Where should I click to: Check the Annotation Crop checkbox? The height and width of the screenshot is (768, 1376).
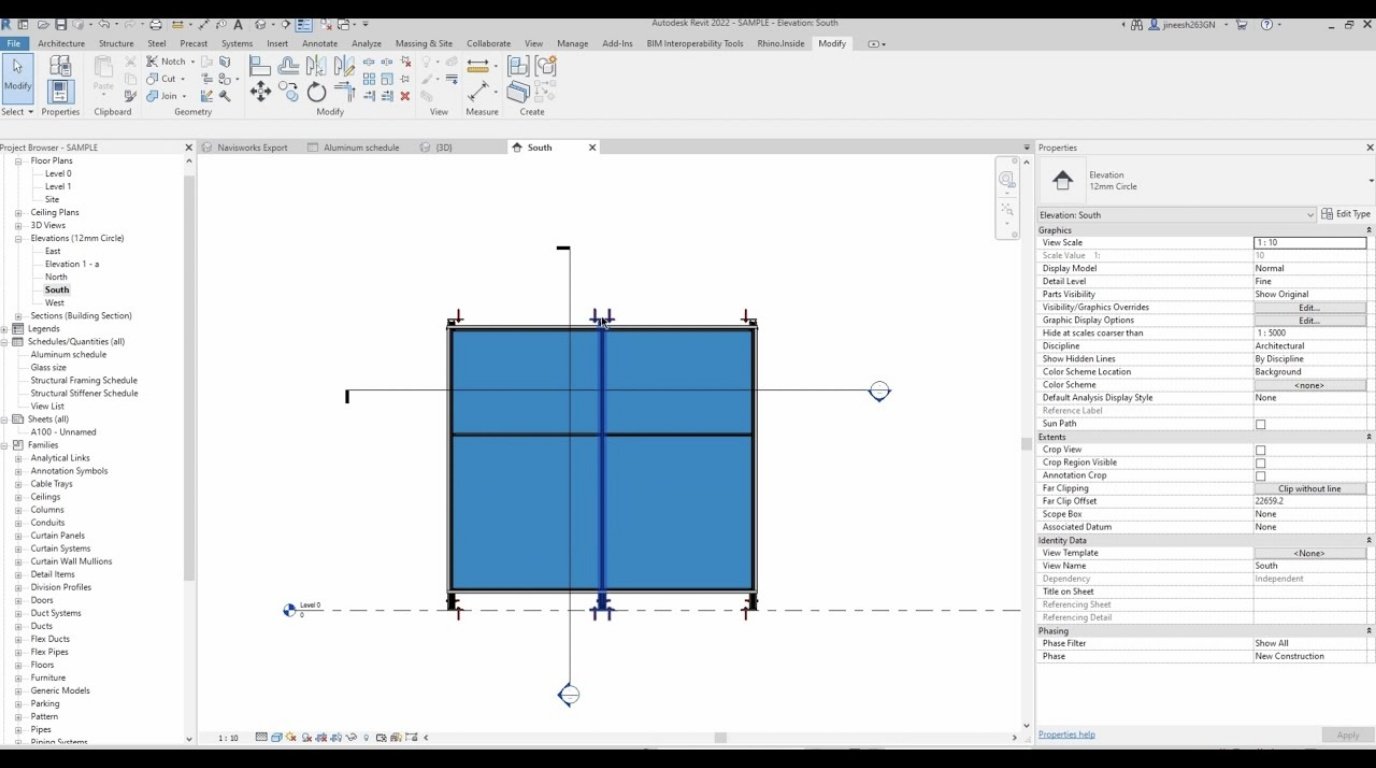click(x=1260, y=476)
